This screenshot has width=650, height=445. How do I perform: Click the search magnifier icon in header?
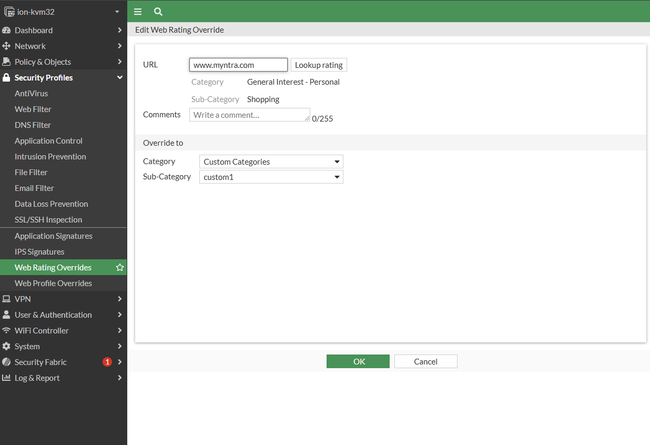point(158,12)
